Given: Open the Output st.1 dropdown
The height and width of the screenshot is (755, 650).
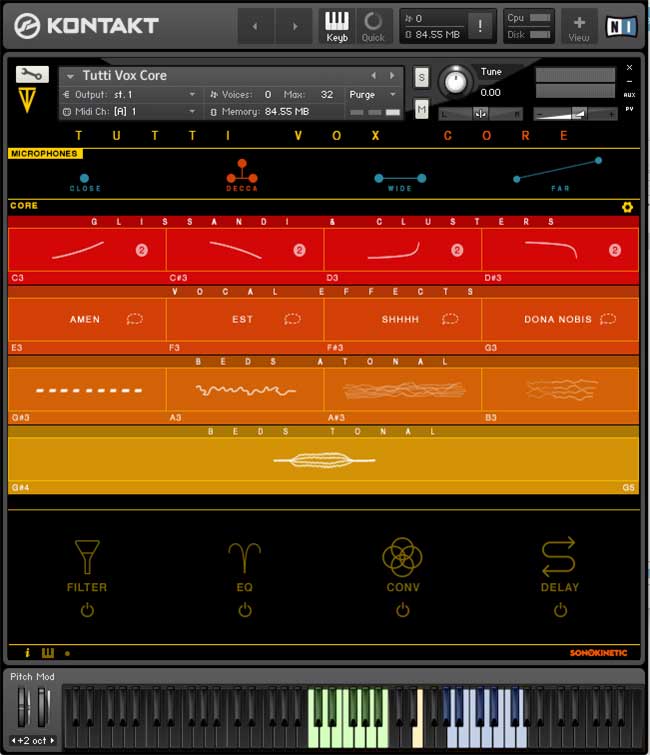Looking at the screenshot, I should 130,94.
